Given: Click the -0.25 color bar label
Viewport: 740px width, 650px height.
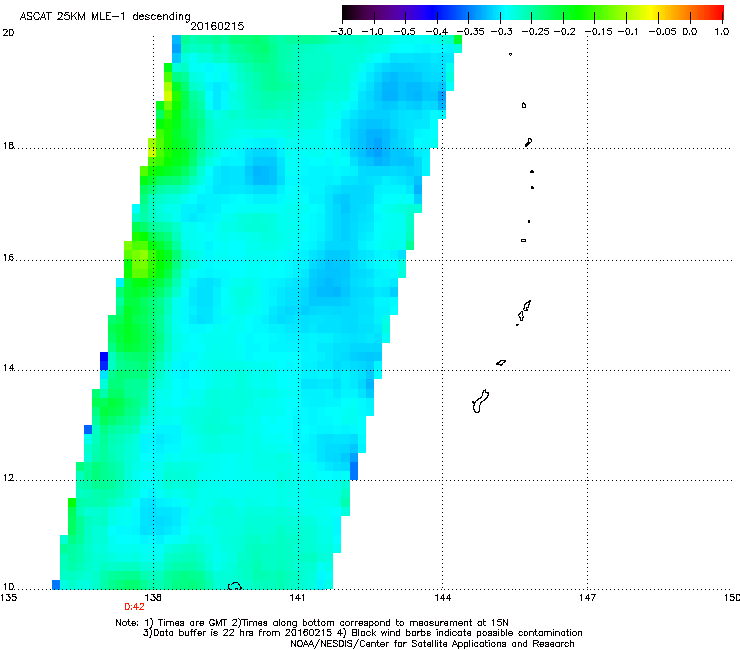Looking at the screenshot, I should [x=536, y=32].
